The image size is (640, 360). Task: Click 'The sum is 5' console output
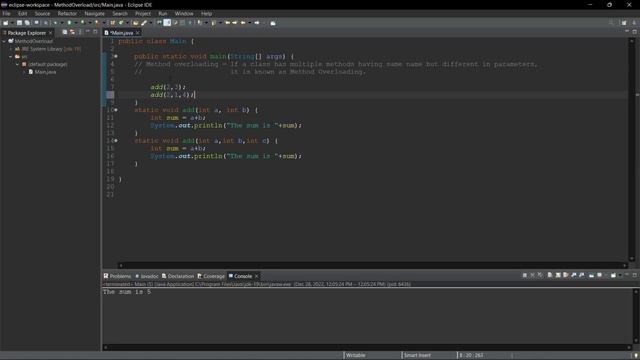[127, 292]
